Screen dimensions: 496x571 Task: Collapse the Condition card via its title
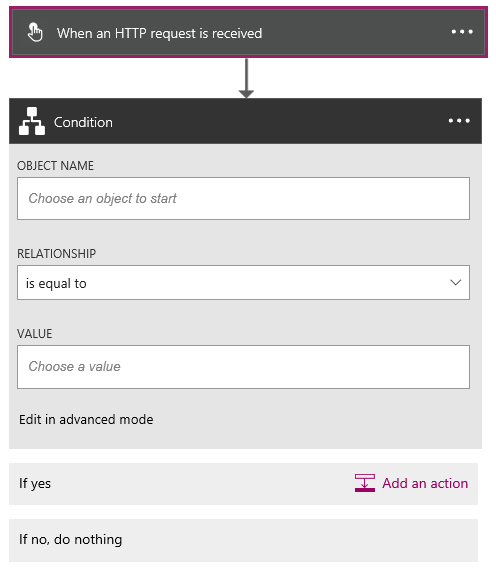pyautogui.click(x=83, y=122)
